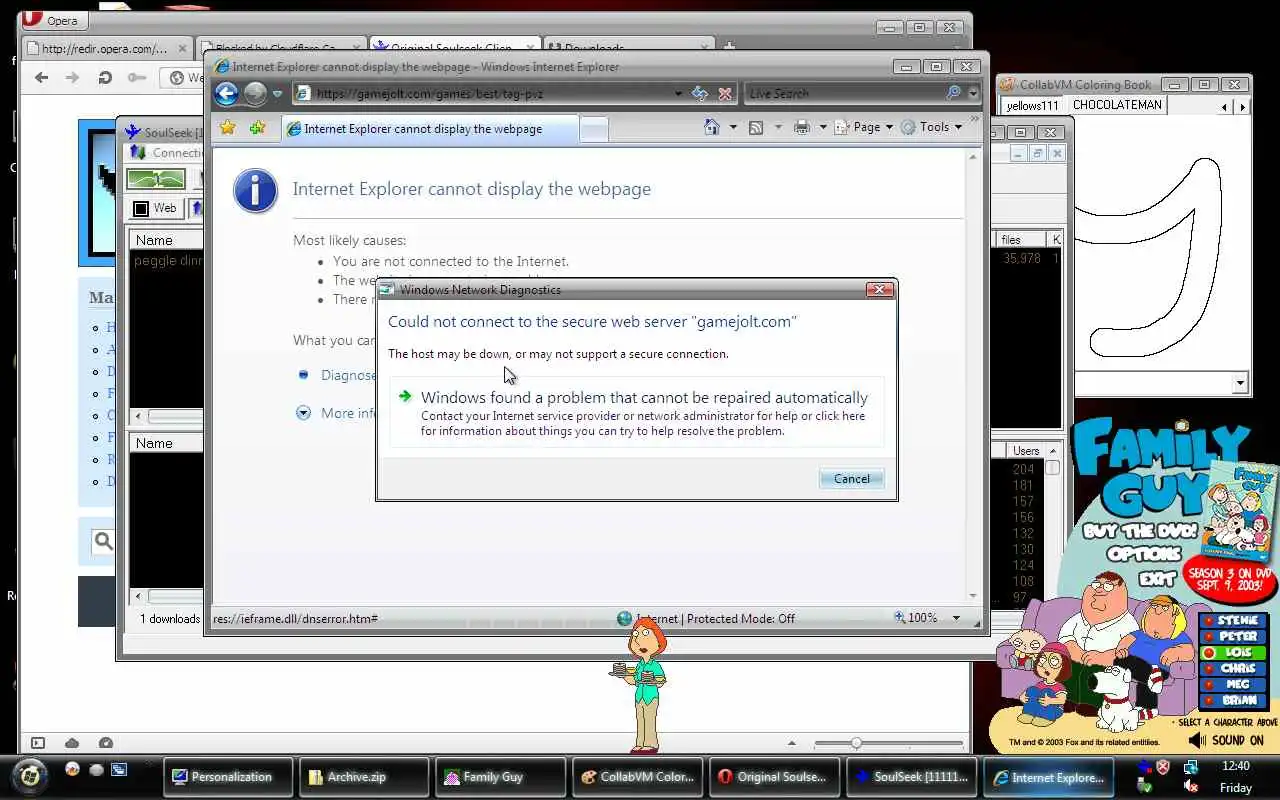Click Opera reload icon
This screenshot has height=800, width=1280.
[105, 77]
